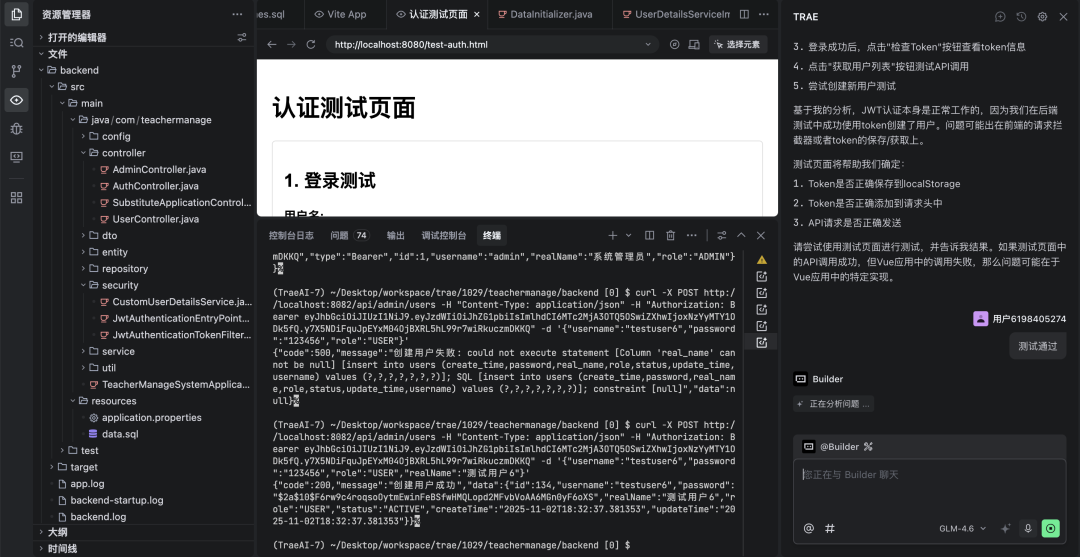Open the new terminal dropdown chevron
The image size is (1080, 557).
point(627,235)
